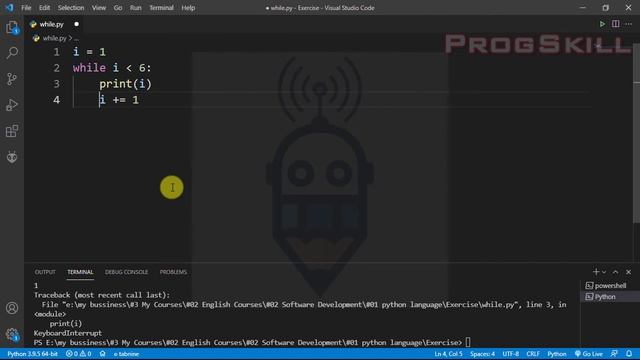Image resolution: width=640 pixels, height=360 pixels.
Task: Open the Help menu
Action: pyautogui.click(x=188, y=8)
